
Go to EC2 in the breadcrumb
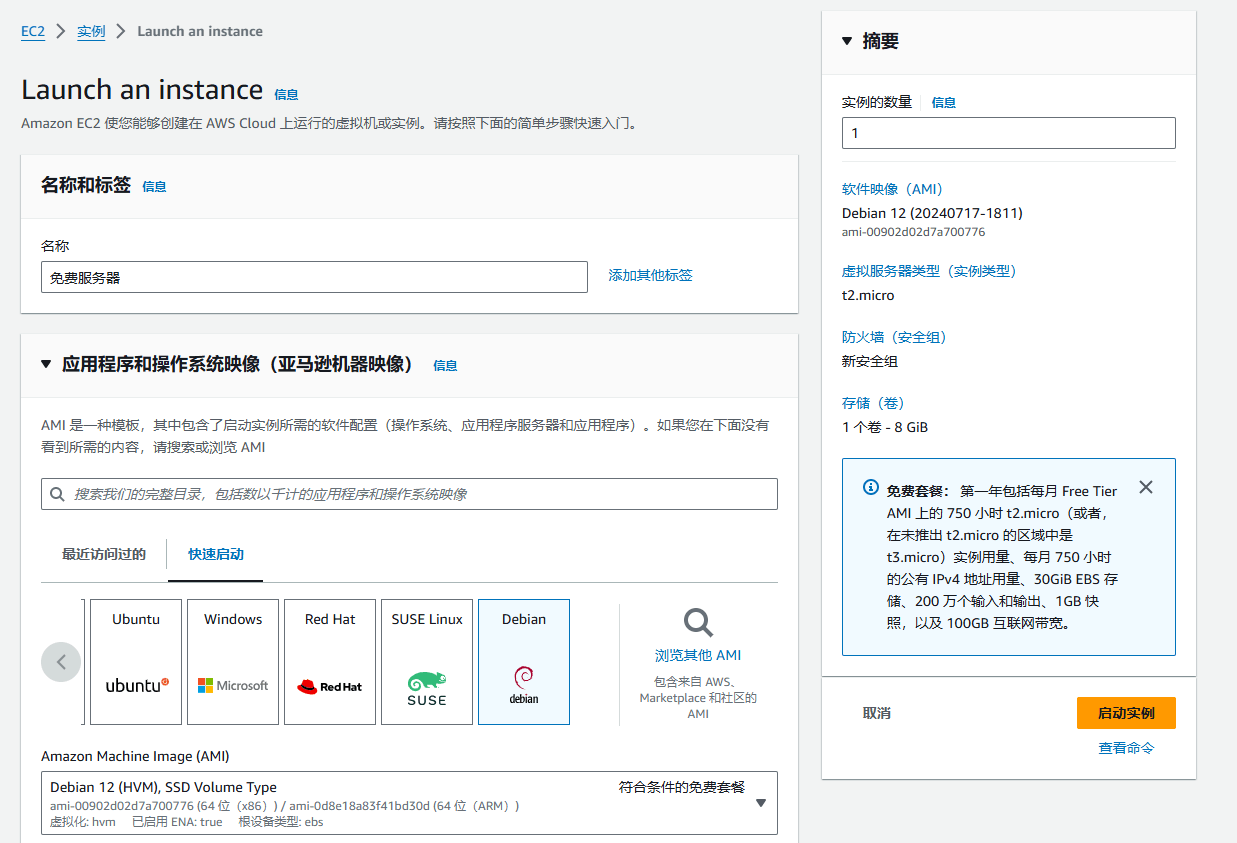(x=33, y=31)
